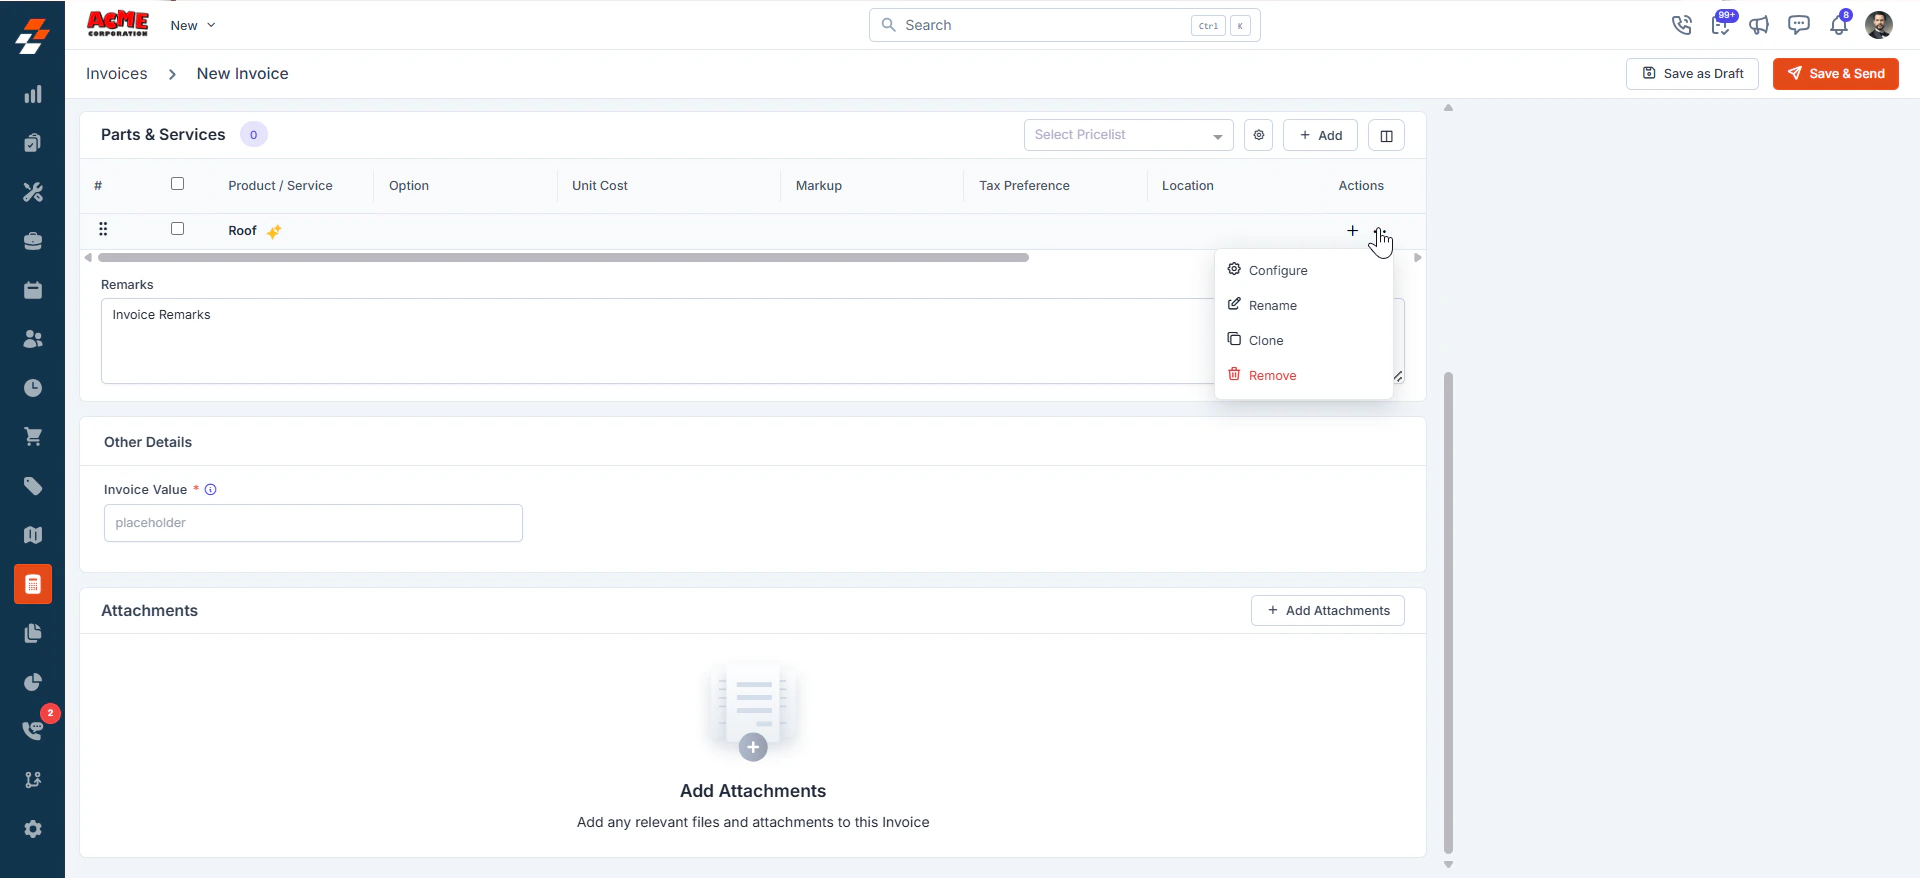Open the branch workflow sidebar icon
The height and width of the screenshot is (878, 1920).
(x=33, y=780)
